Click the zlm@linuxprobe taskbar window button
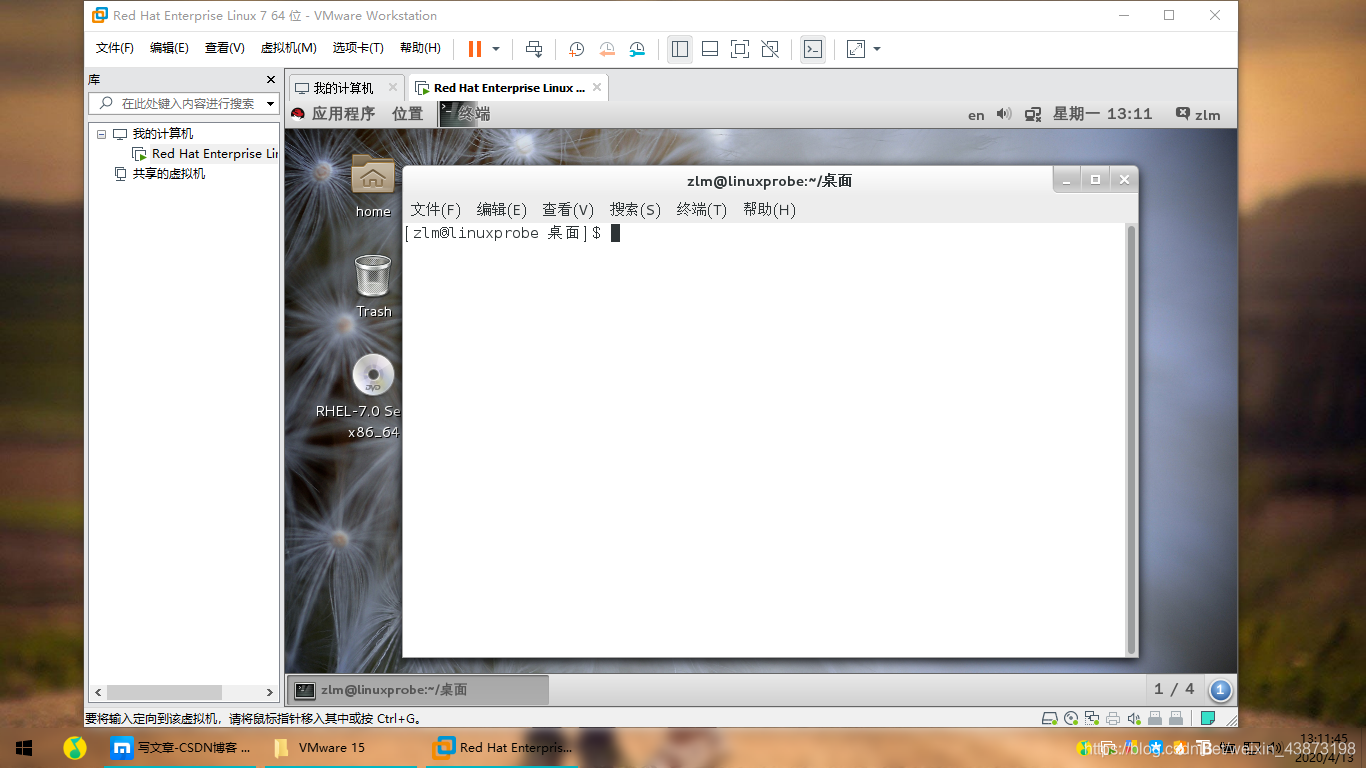Screen dimensions: 1366x768 [418, 690]
